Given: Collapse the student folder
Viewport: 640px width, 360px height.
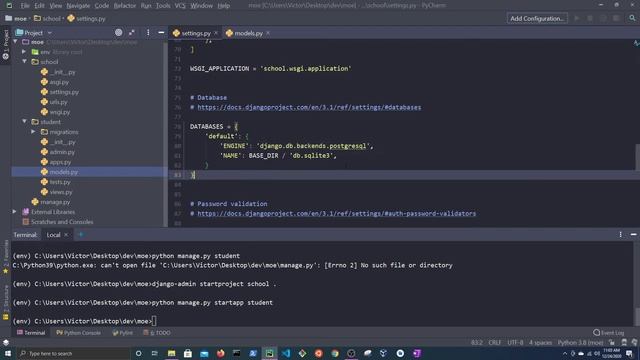Looking at the screenshot, I should coord(24,122).
